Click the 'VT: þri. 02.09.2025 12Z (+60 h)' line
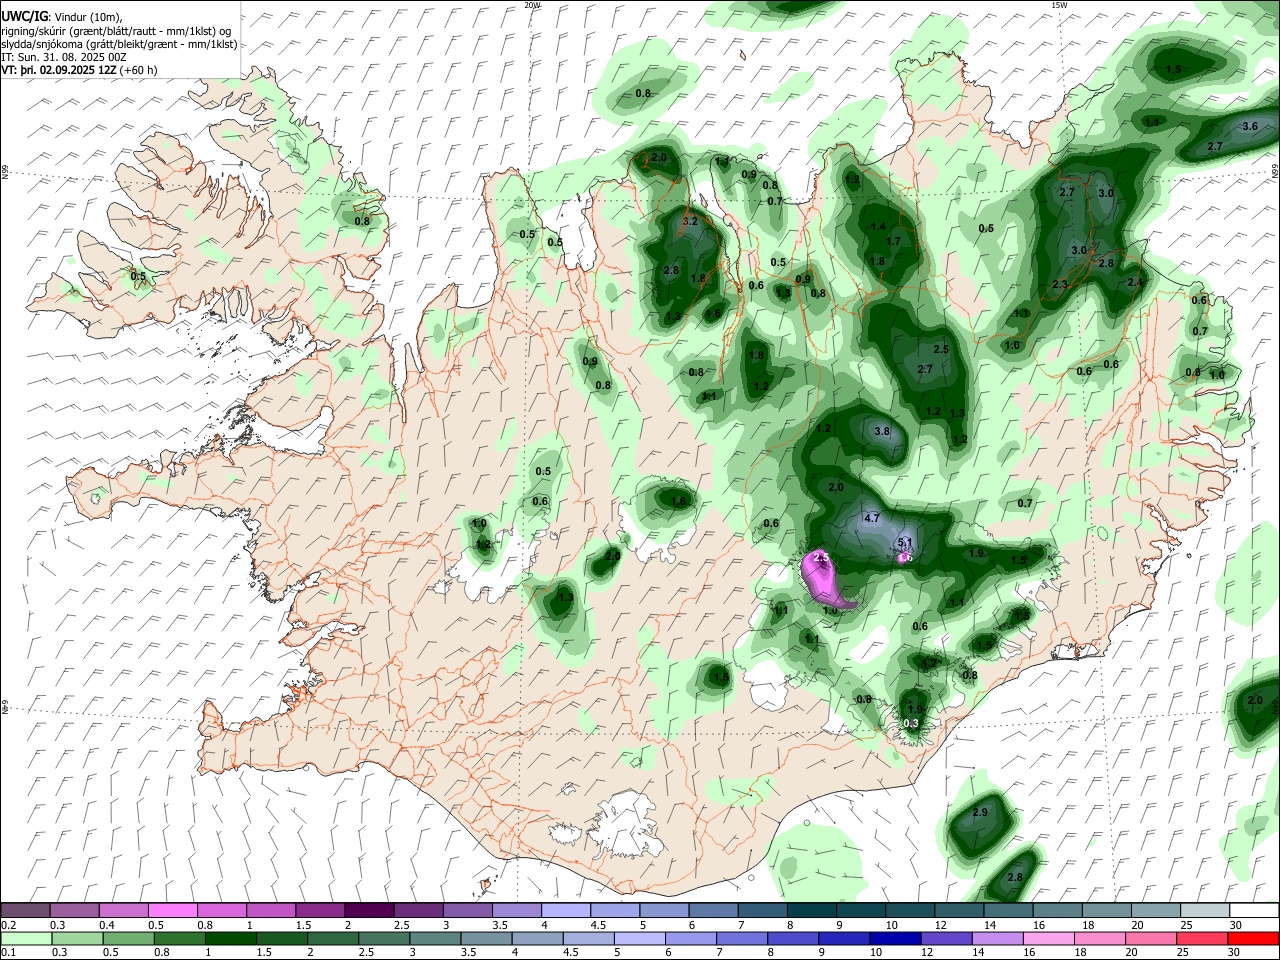1280x960 pixels. 79,70
